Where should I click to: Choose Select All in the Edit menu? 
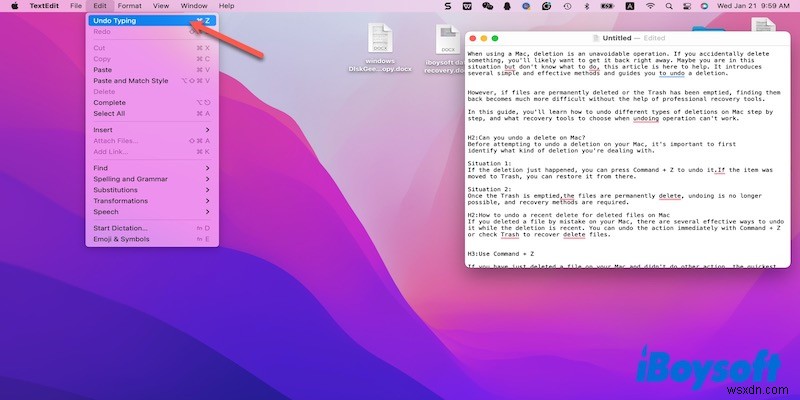coord(152,113)
